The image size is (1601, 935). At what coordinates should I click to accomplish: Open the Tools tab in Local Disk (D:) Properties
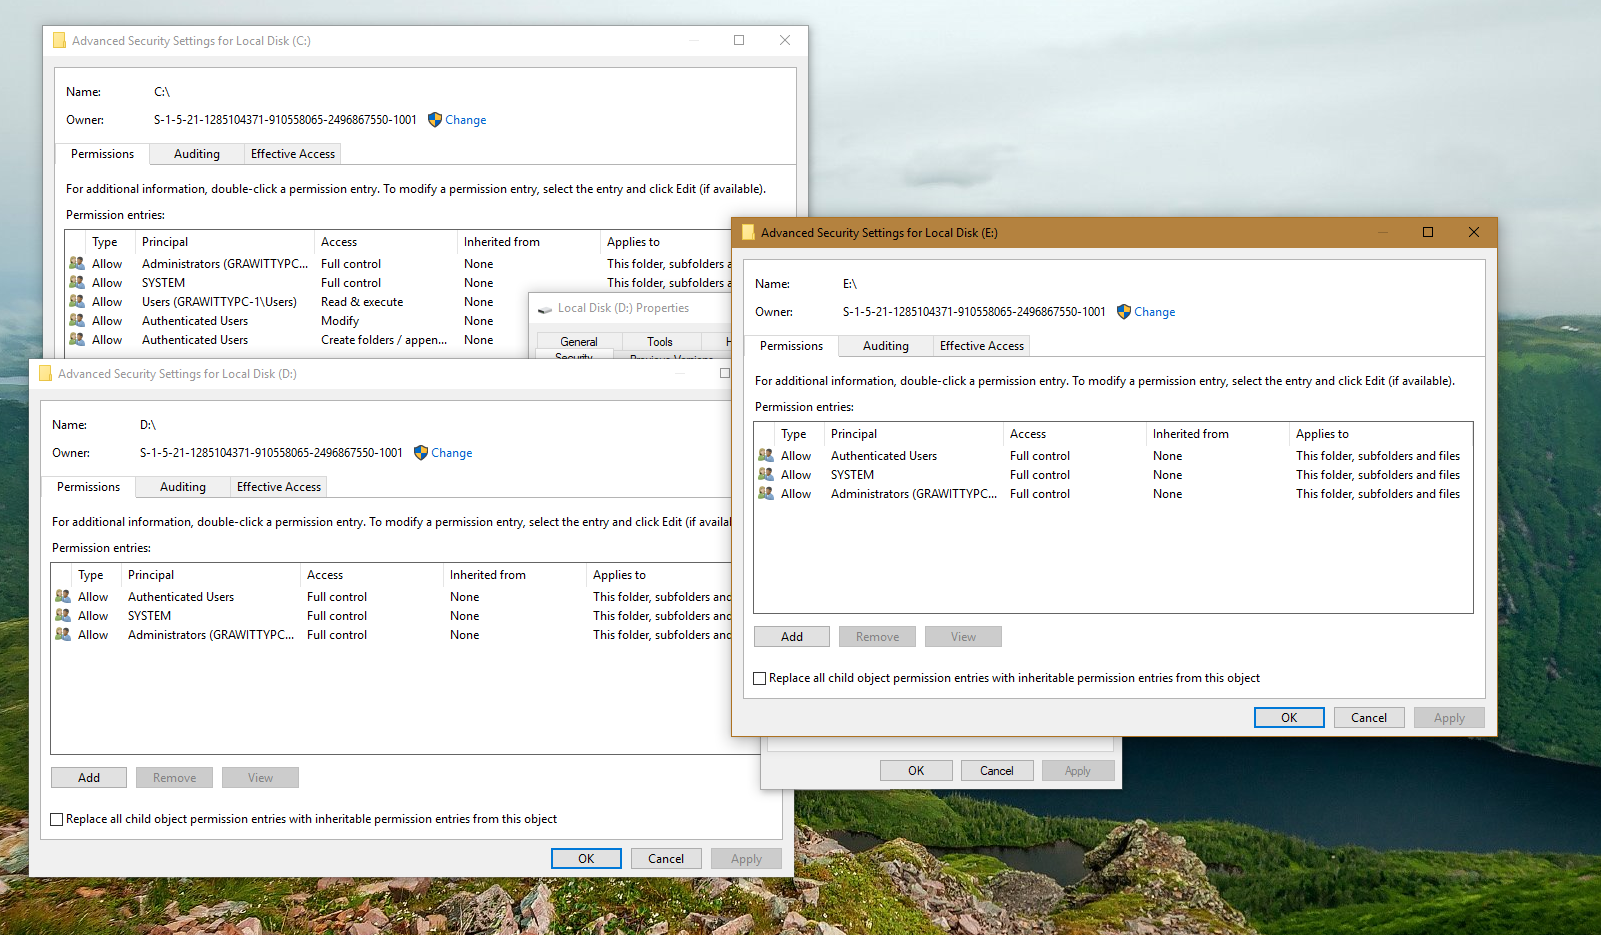(660, 342)
